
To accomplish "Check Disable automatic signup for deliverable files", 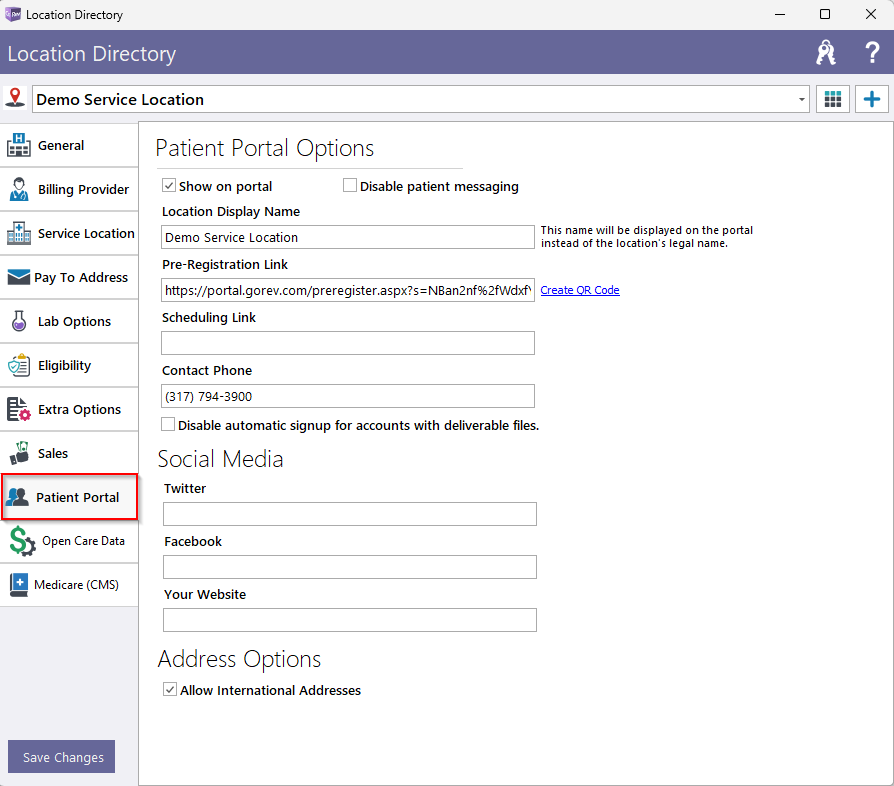I will pos(168,424).
